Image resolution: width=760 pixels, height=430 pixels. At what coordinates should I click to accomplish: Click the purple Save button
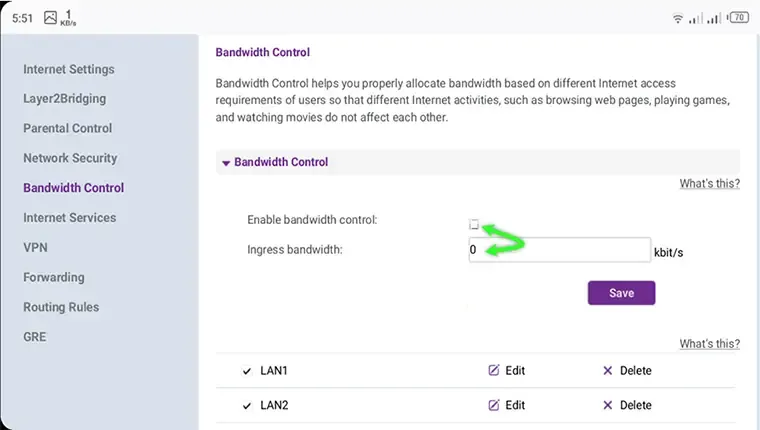(621, 293)
